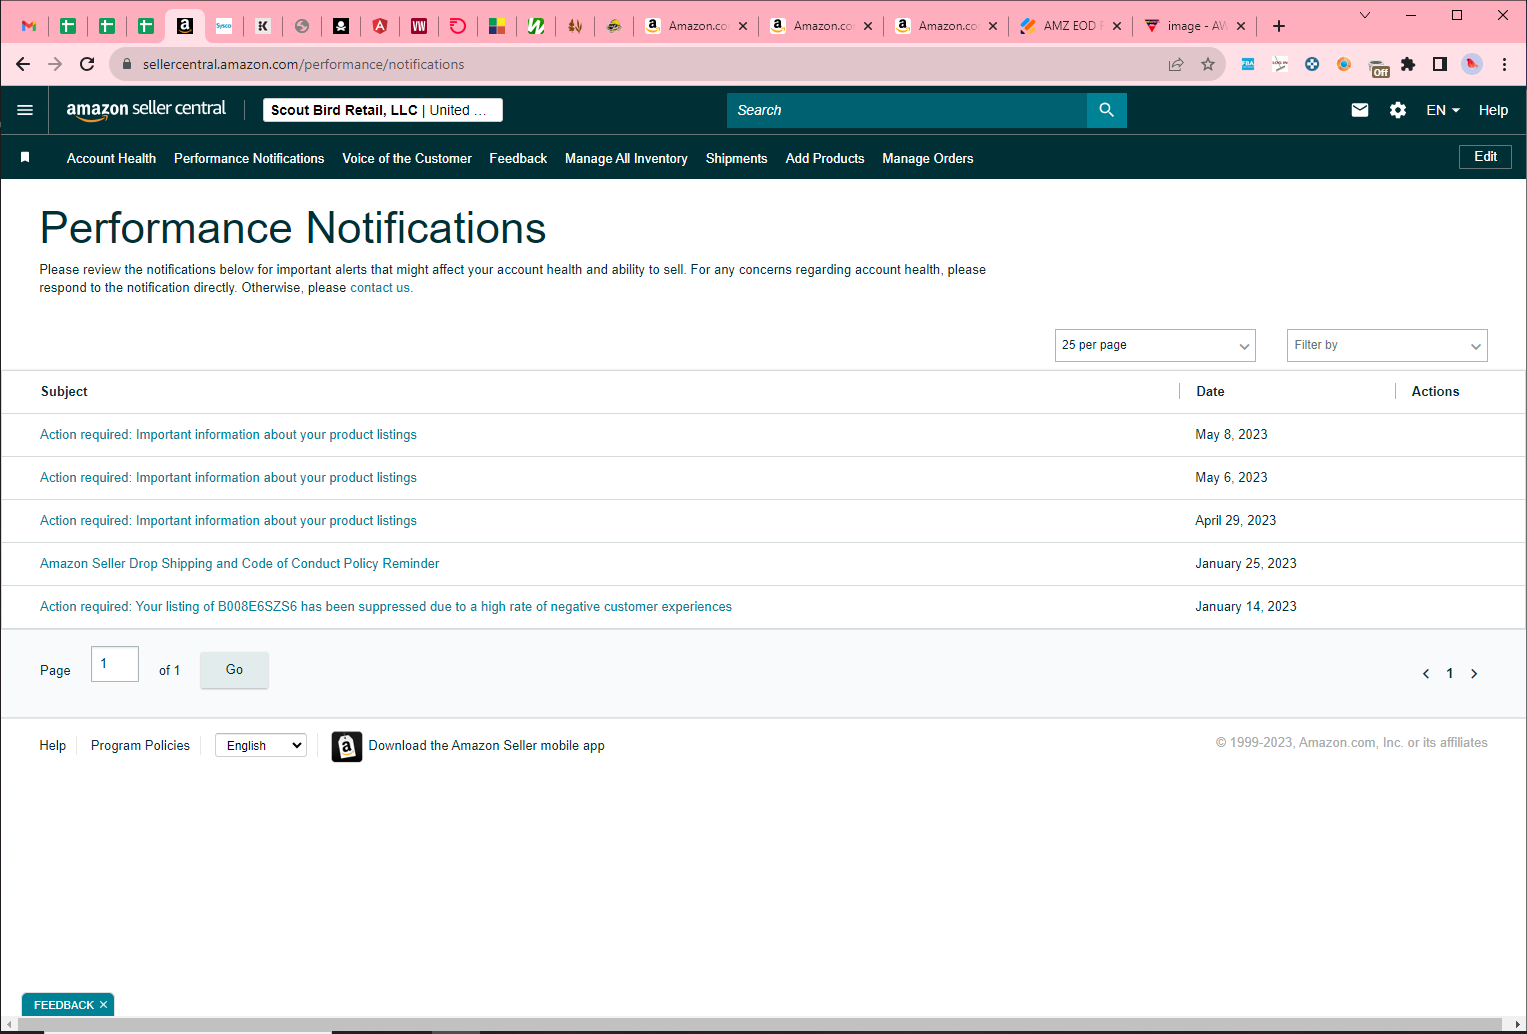Open the messages envelope icon
Screen dimensions: 1527x1034
tap(1359, 110)
